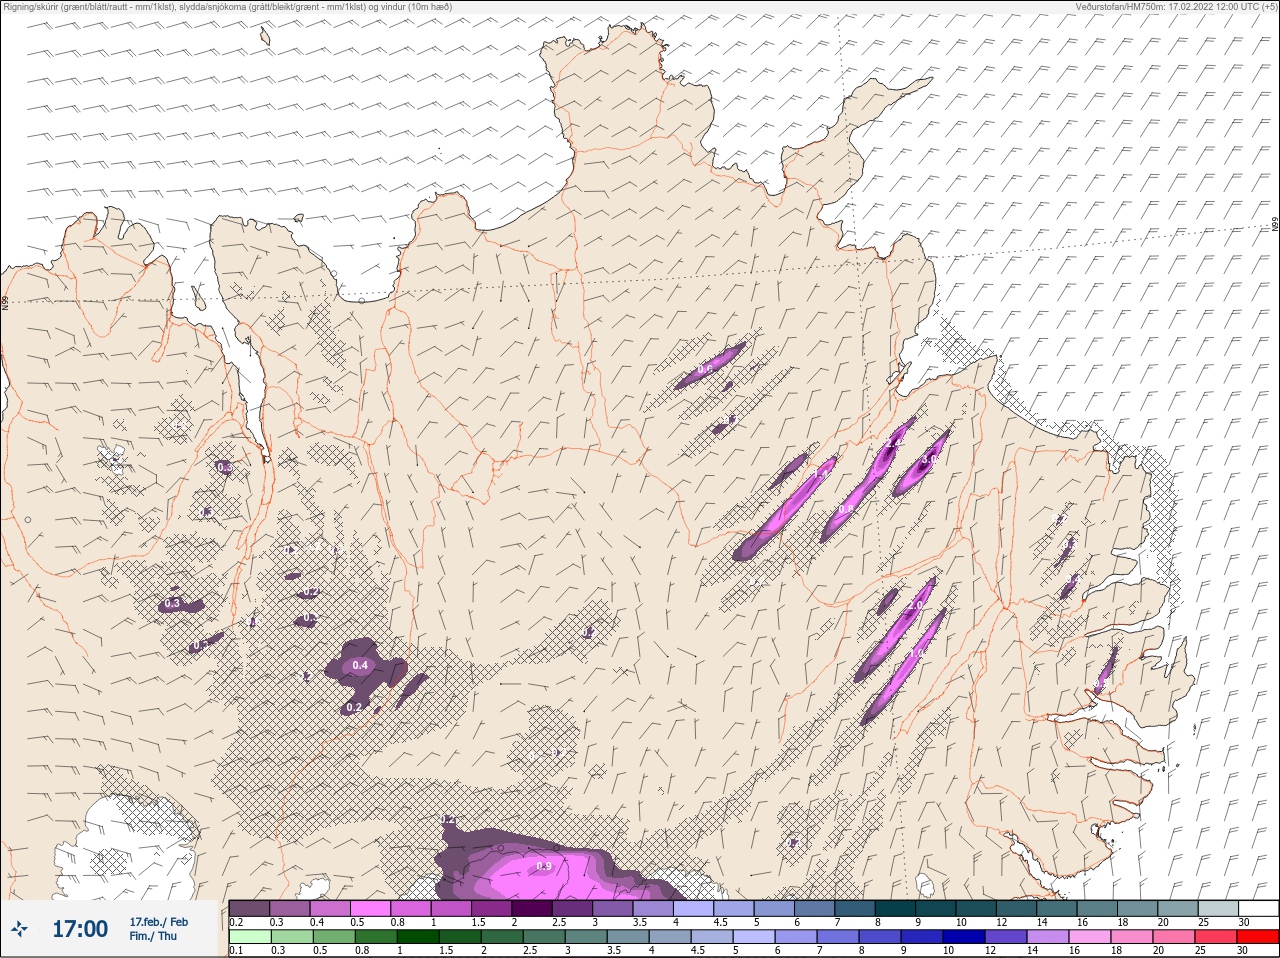Click the 'Fim./ Thu' weekday text
The width and height of the screenshot is (1280, 958).
click(x=153, y=936)
